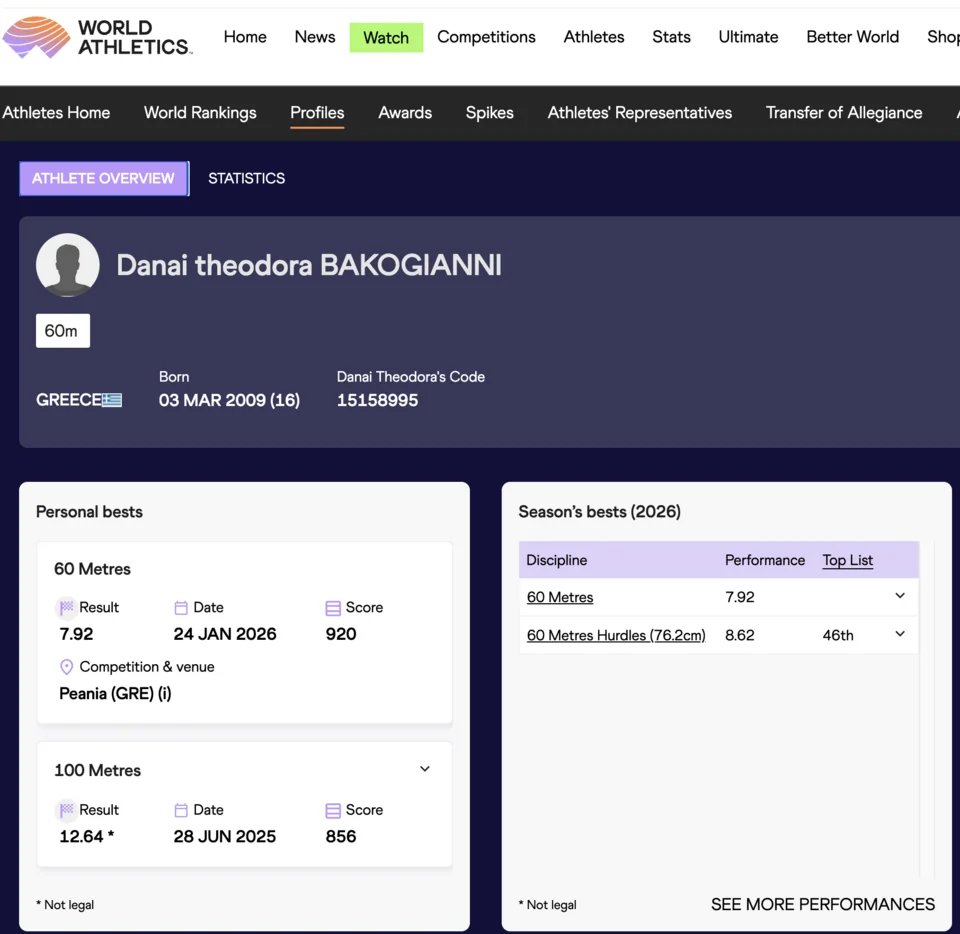
Task: Click the World Athletics logo
Action: tap(97, 37)
